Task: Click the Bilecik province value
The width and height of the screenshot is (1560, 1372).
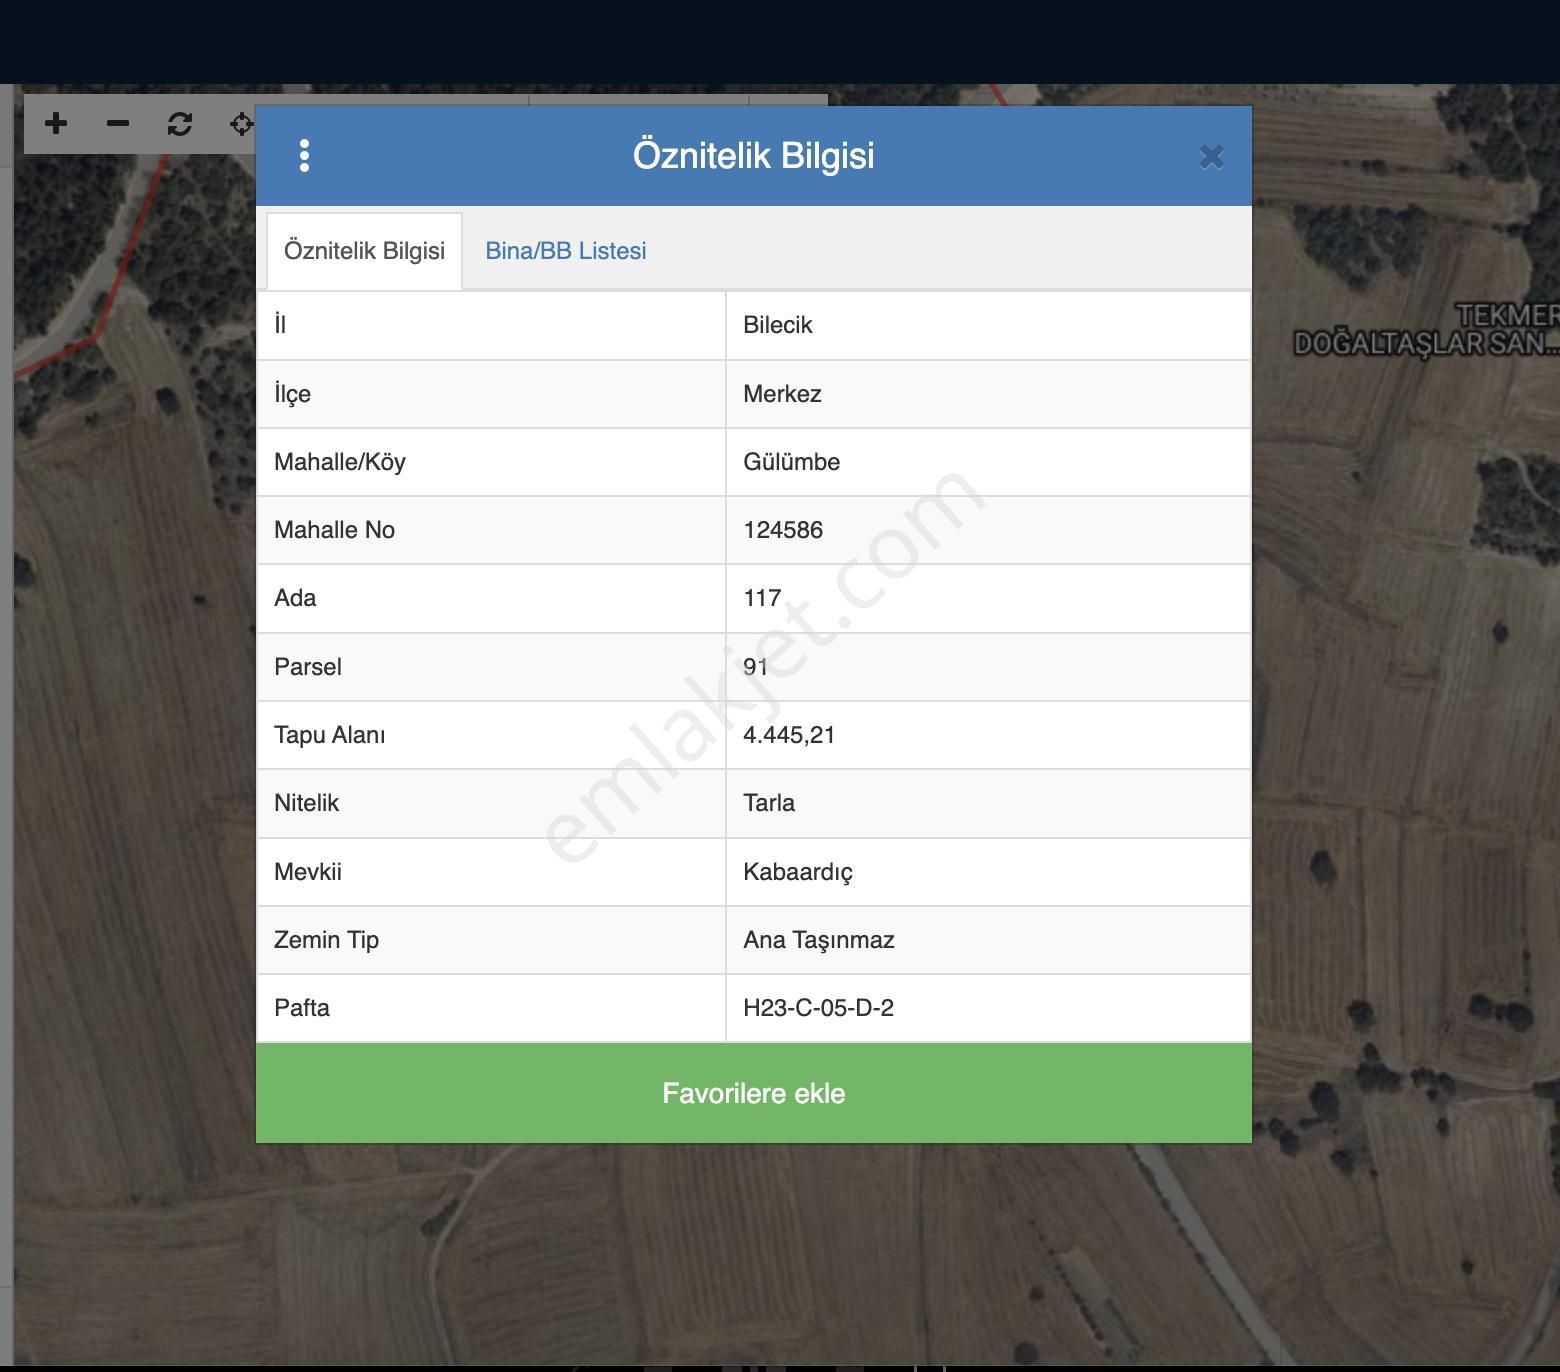Action: click(777, 325)
